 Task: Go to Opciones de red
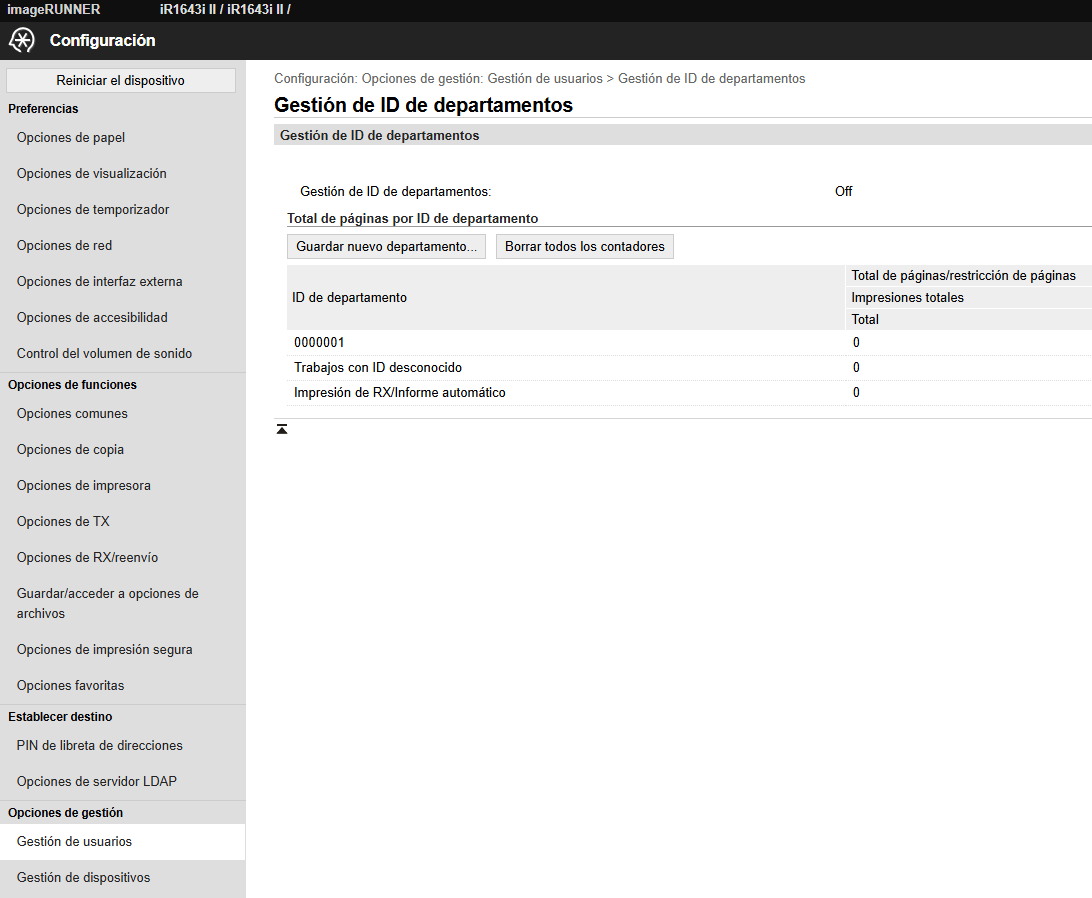pyautogui.click(x=65, y=245)
